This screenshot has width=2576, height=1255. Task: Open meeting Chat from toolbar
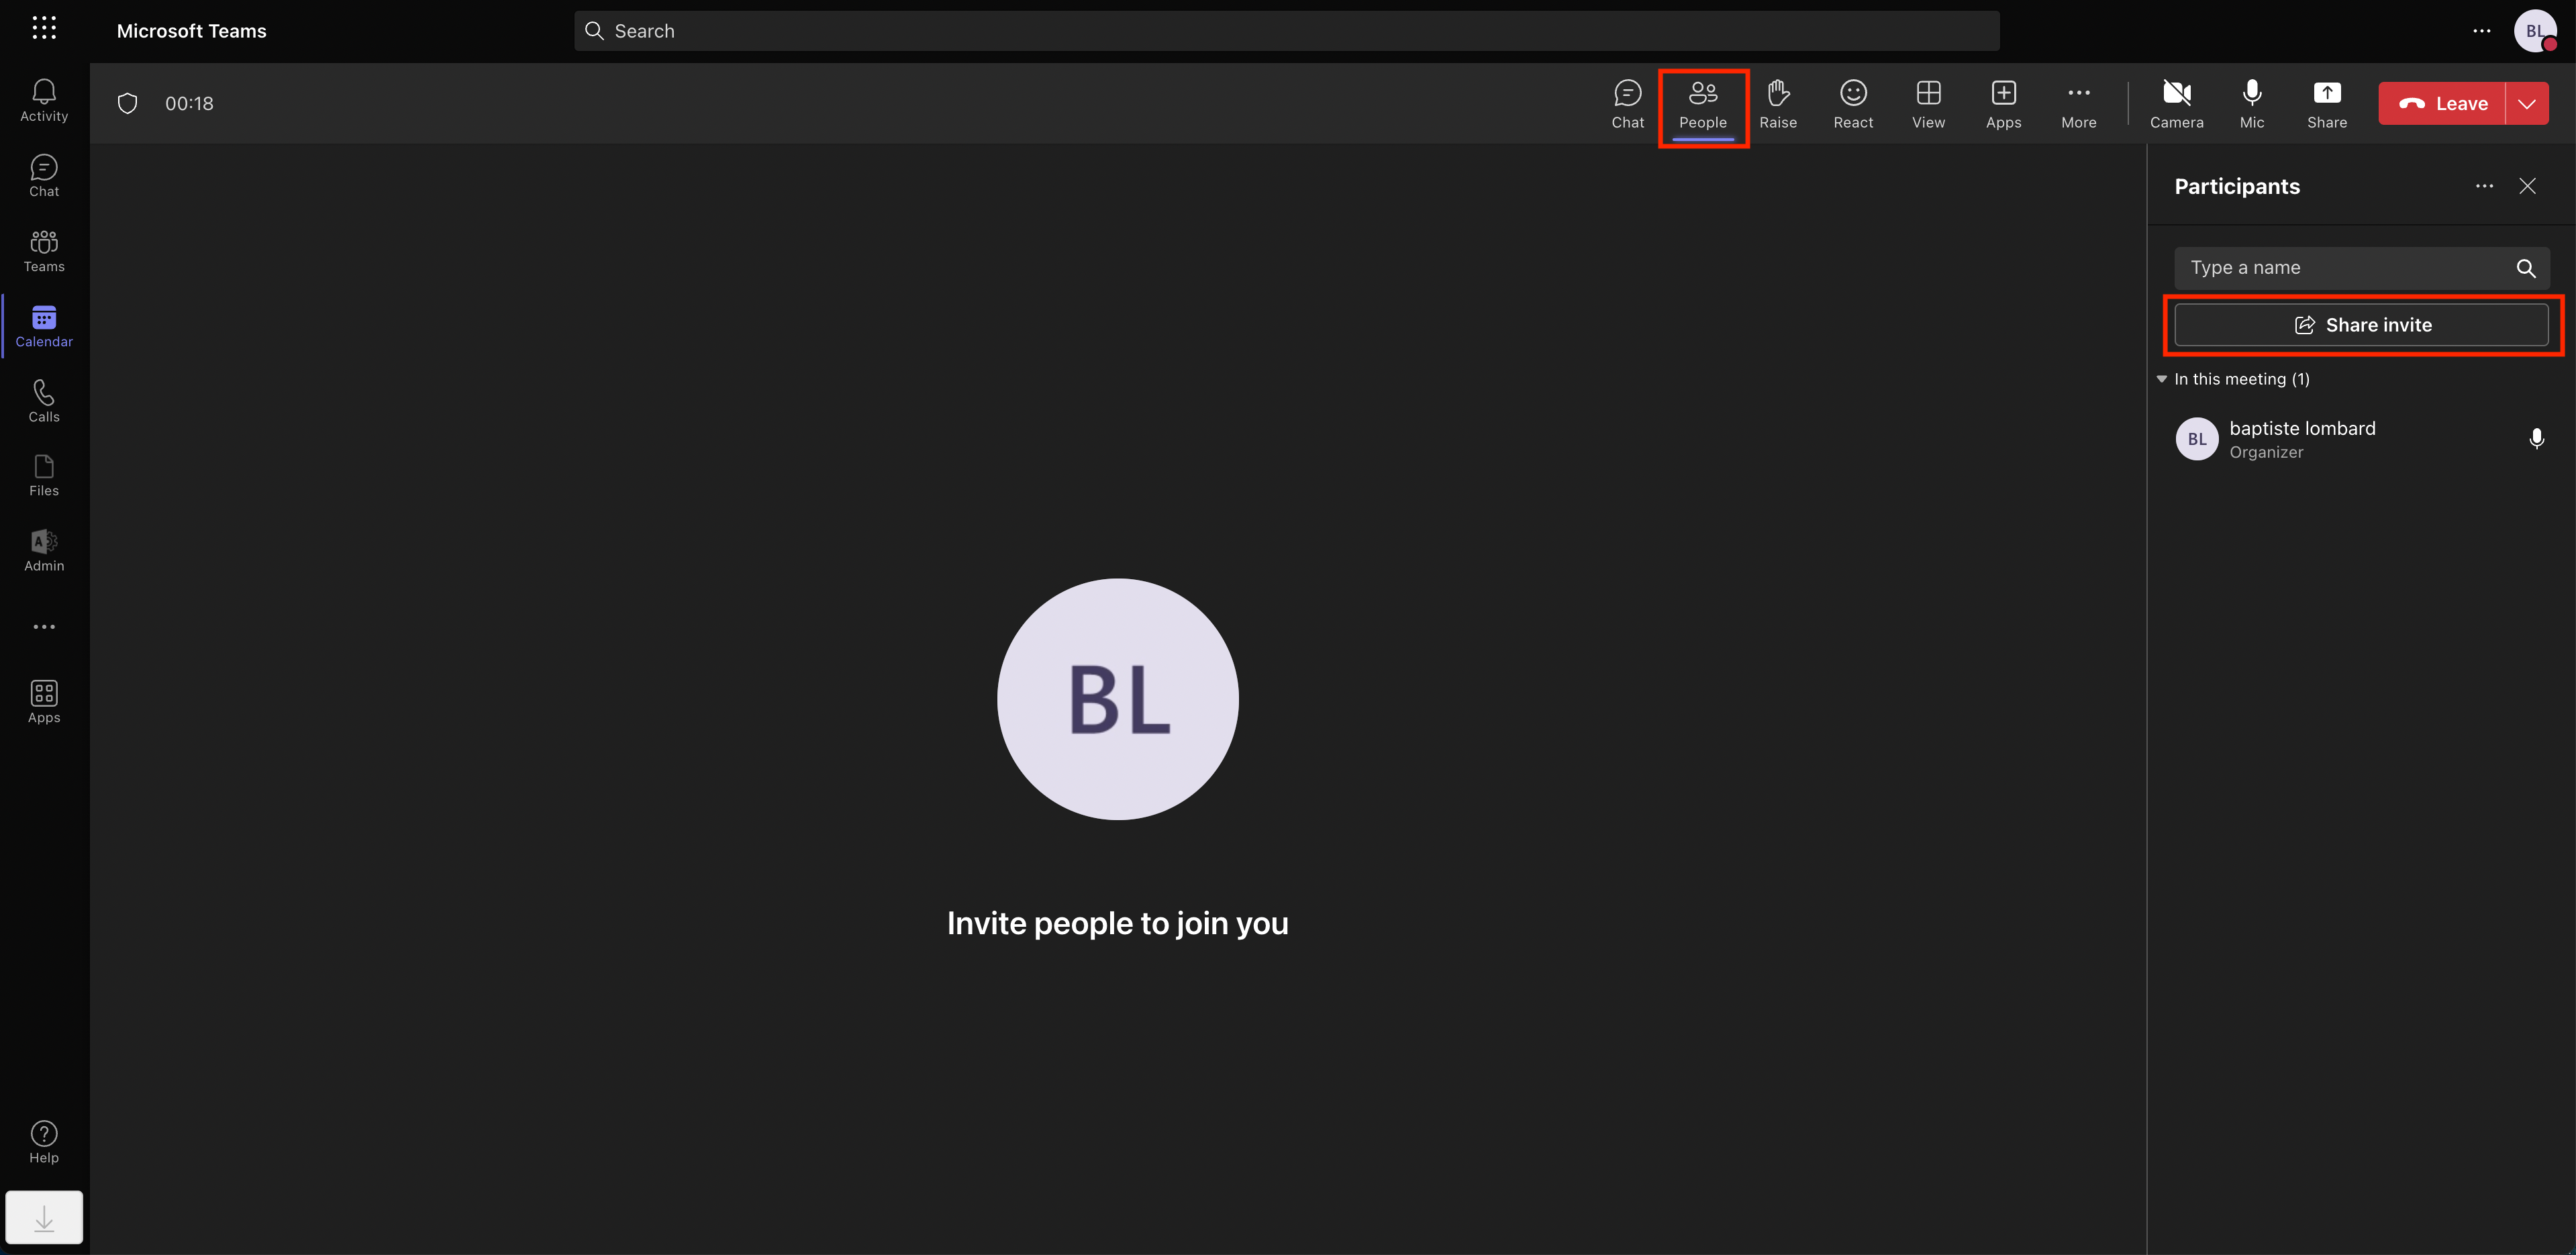[x=1627, y=104]
